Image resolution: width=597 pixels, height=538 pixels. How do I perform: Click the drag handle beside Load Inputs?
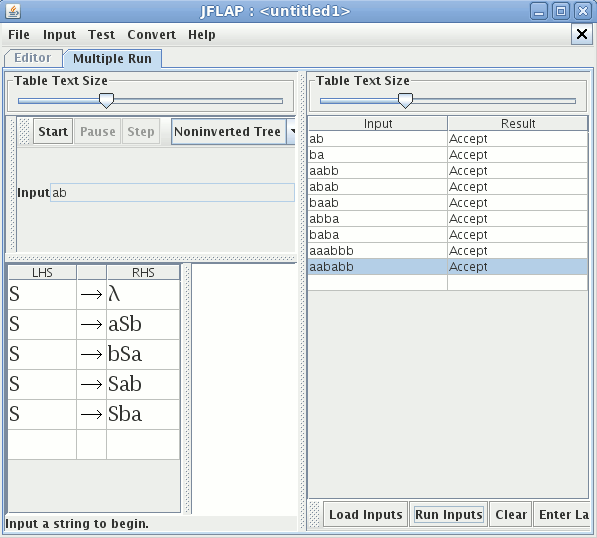pos(315,514)
